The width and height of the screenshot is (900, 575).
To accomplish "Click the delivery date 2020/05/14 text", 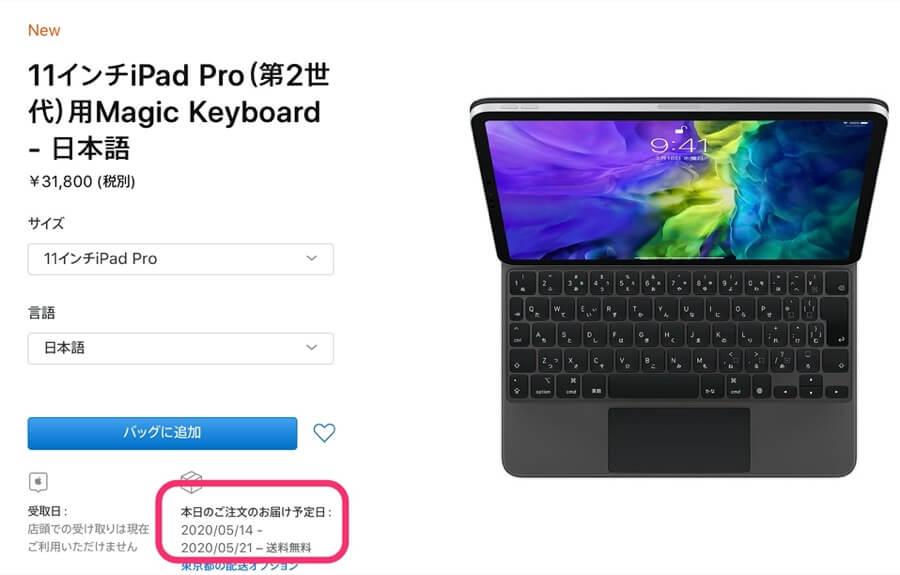I will coord(217,530).
